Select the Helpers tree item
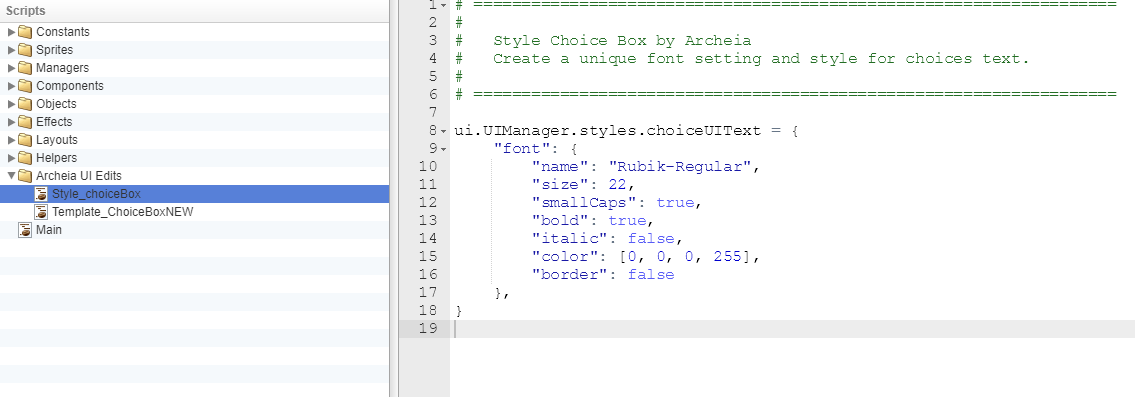Screen dimensions: 1135x397 [194, 157]
